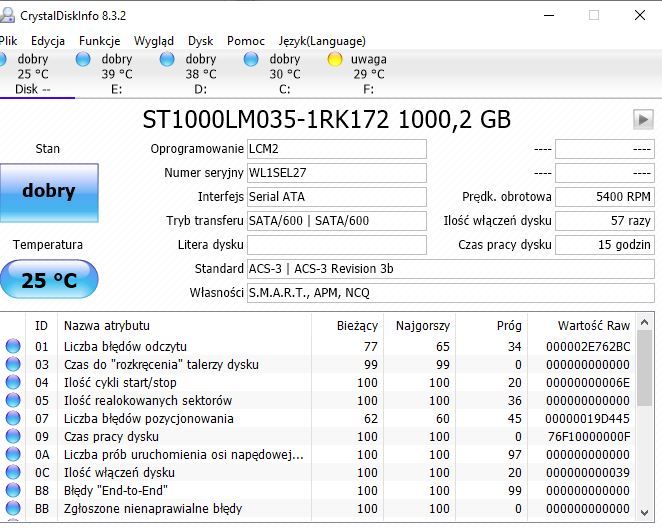The width and height of the screenshot is (662, 528).
Task: Open the Plik menu
Action: (x=8, y=41)
